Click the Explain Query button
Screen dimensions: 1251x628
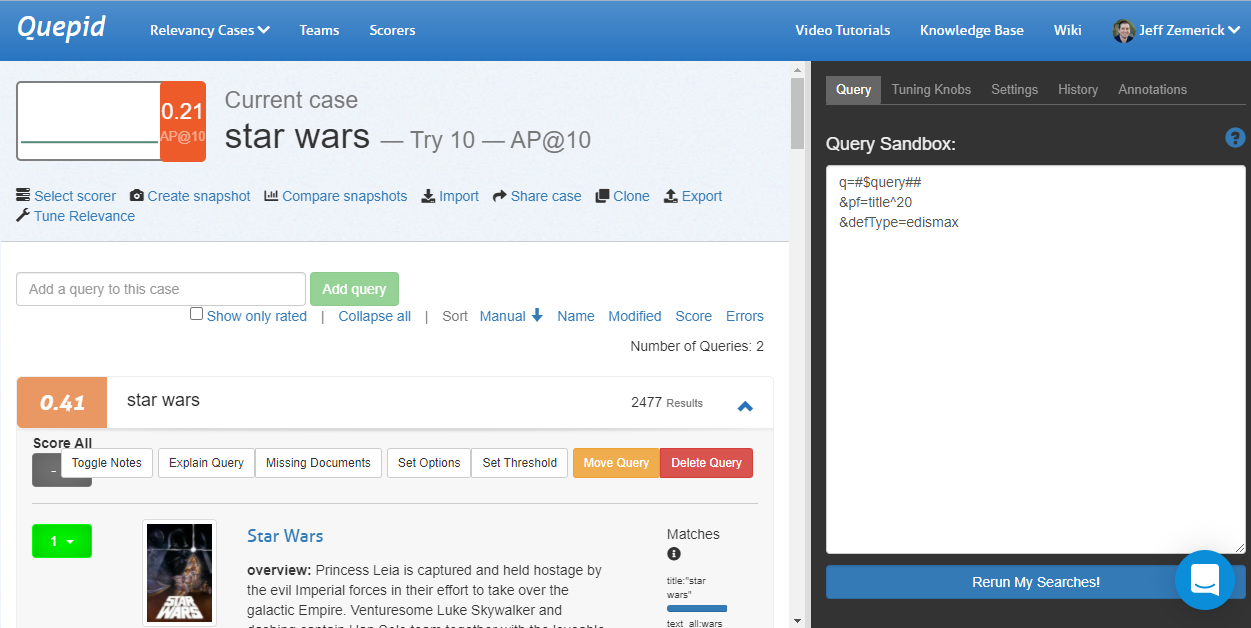(x=206, y=463)
